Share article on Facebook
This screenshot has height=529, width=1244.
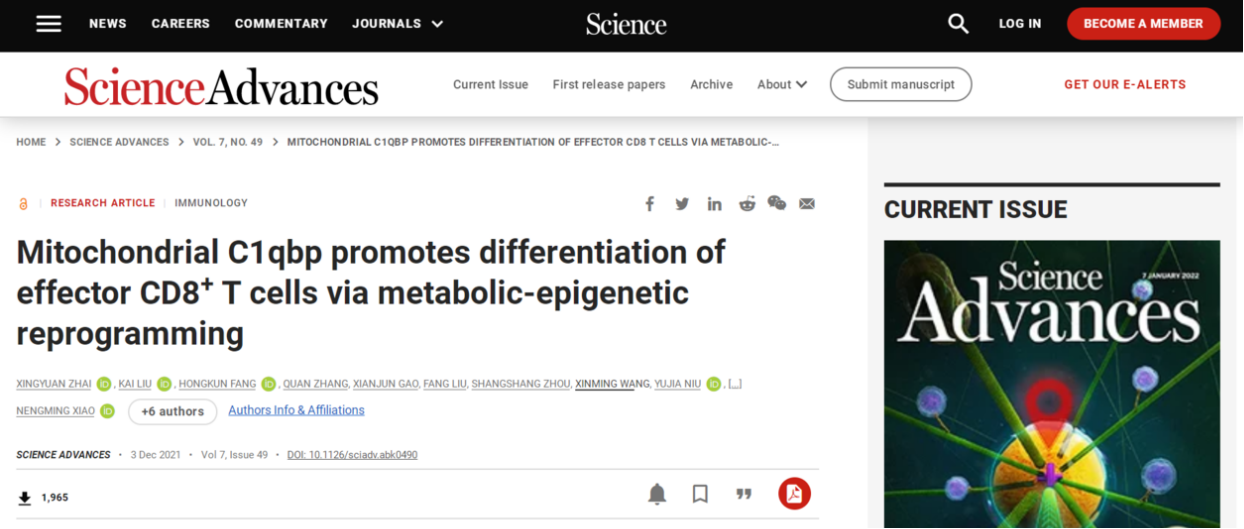click(650, 204)
